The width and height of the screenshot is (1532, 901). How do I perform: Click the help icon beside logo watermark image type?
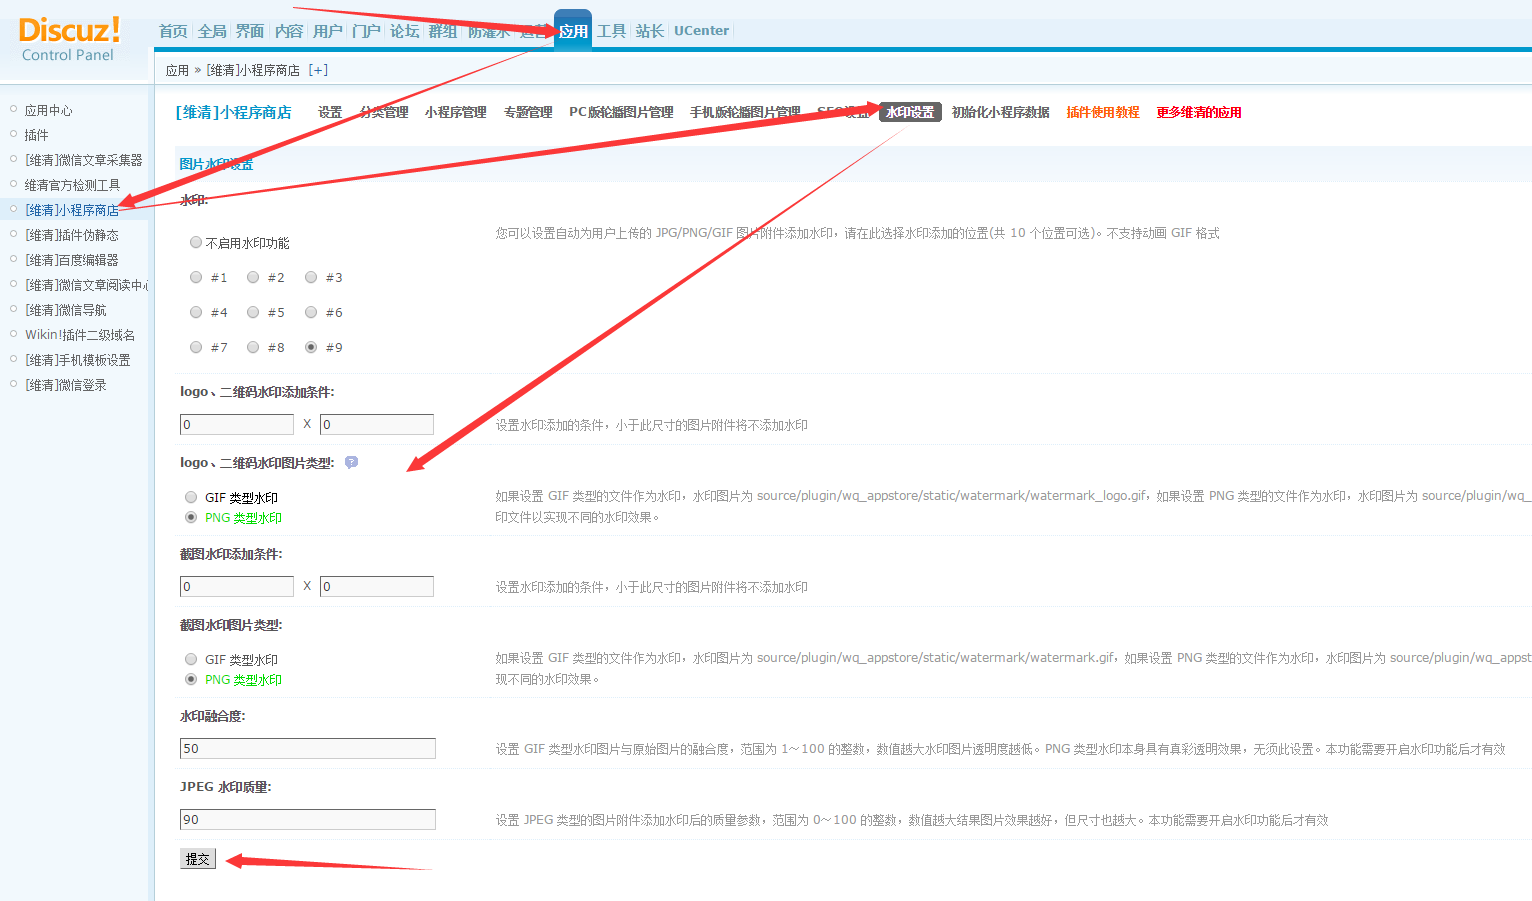coord(351,462)
